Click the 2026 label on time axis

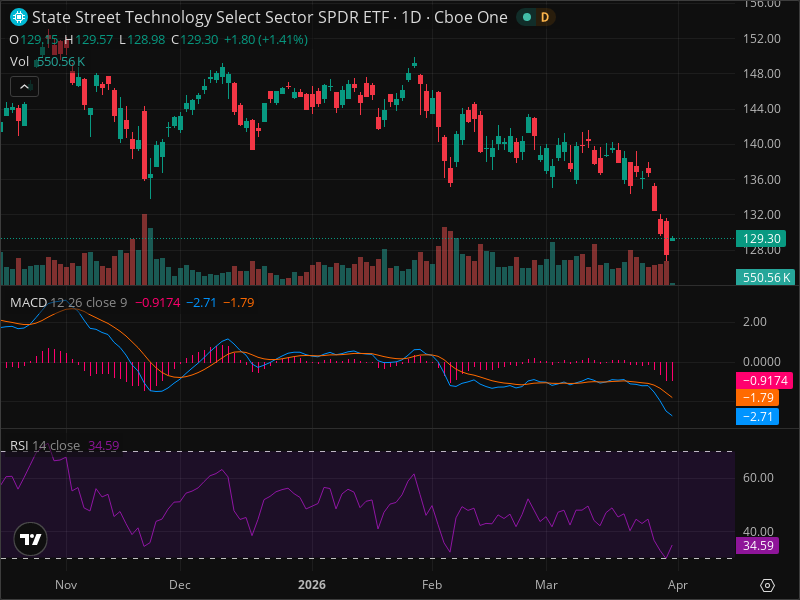tap(312, 585)
